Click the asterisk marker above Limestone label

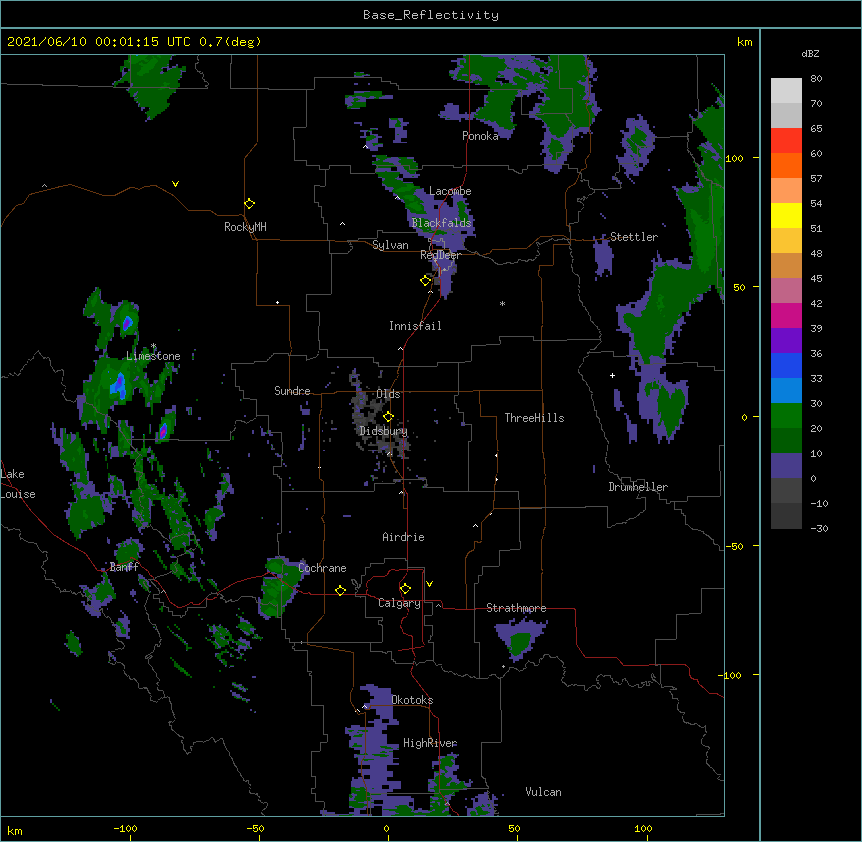(153, 346)
